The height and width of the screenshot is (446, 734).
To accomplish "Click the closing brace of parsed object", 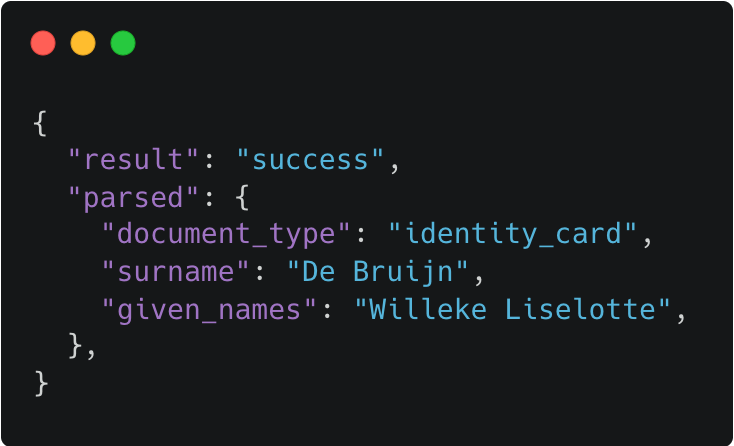I will click(75, 346).
